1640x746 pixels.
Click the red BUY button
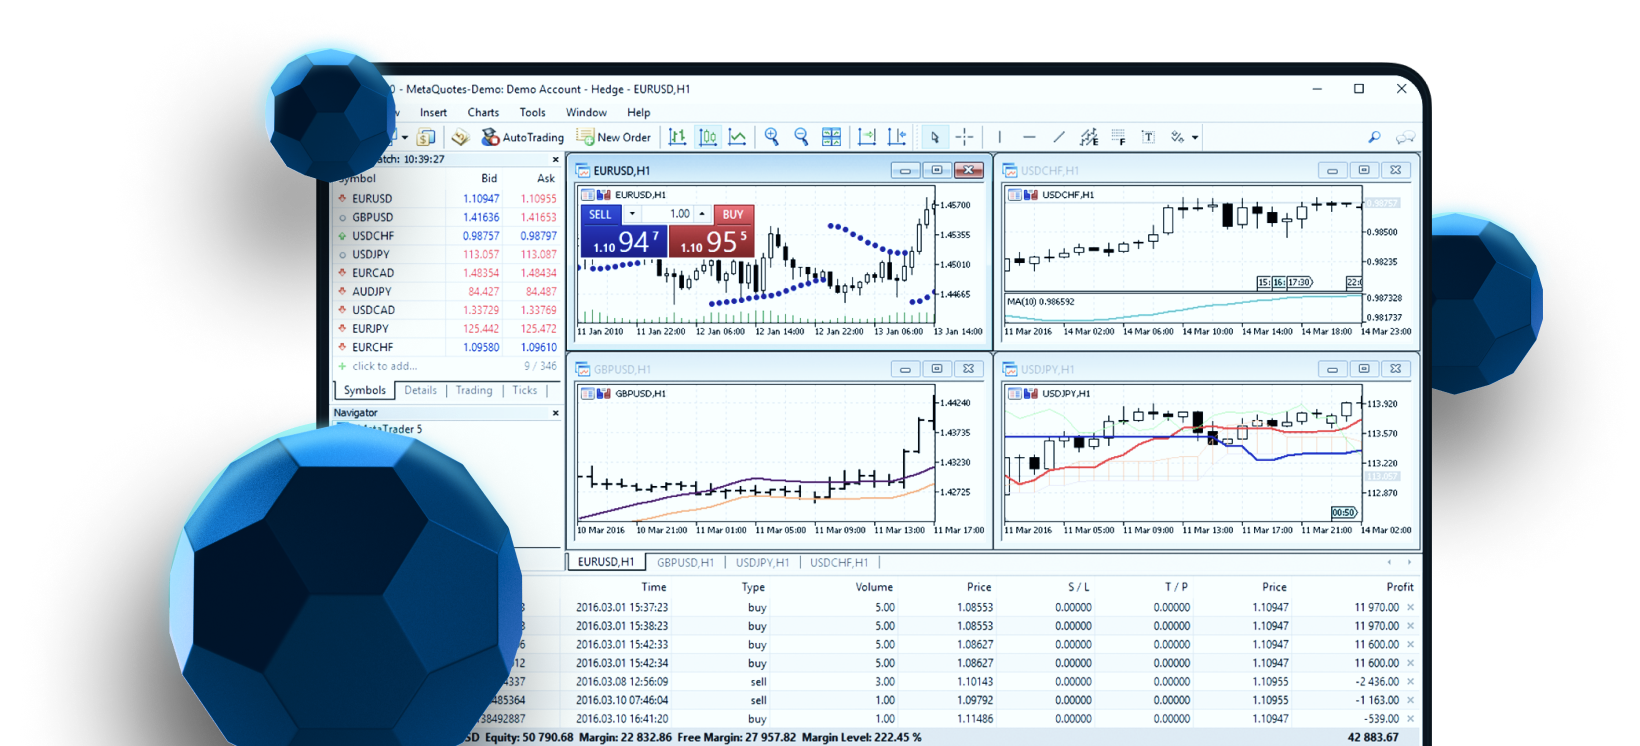[733, 214]
